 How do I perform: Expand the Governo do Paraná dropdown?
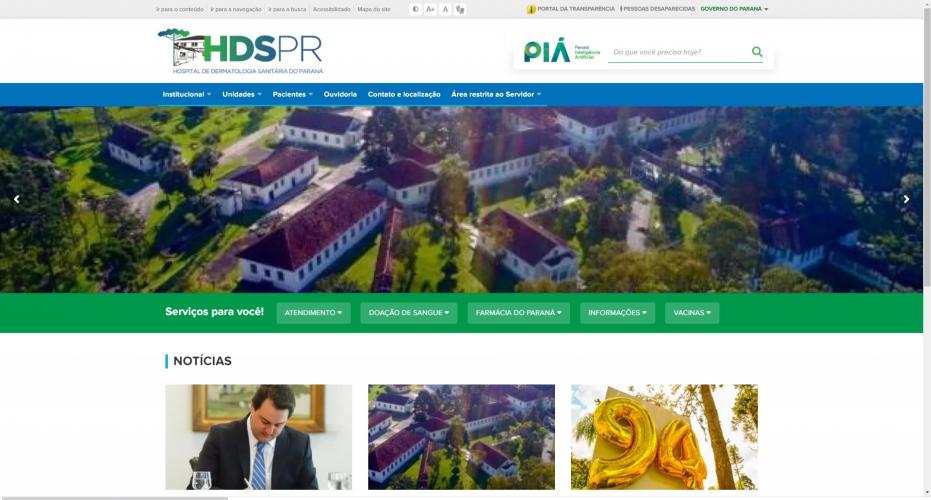click(x=734, y=10)
